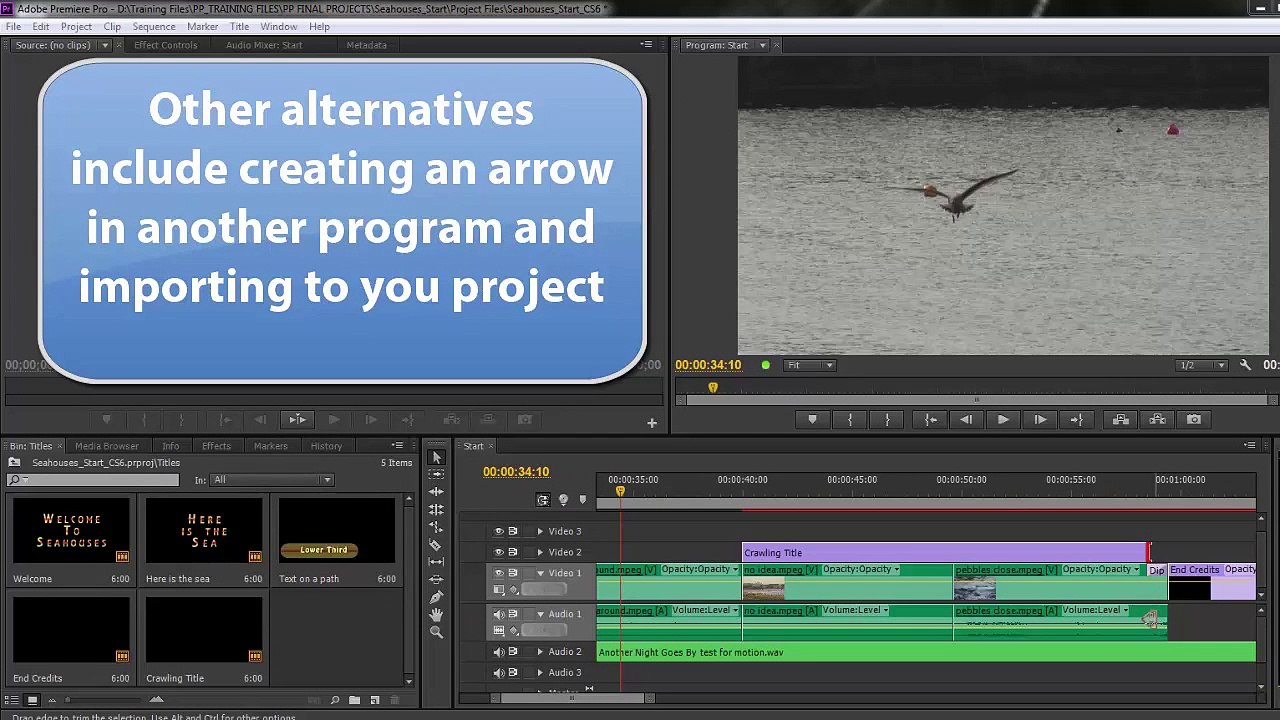The image size is (1280, 720).
Task: Mute Audio 2 track speaker
Action: click(499, 652)
